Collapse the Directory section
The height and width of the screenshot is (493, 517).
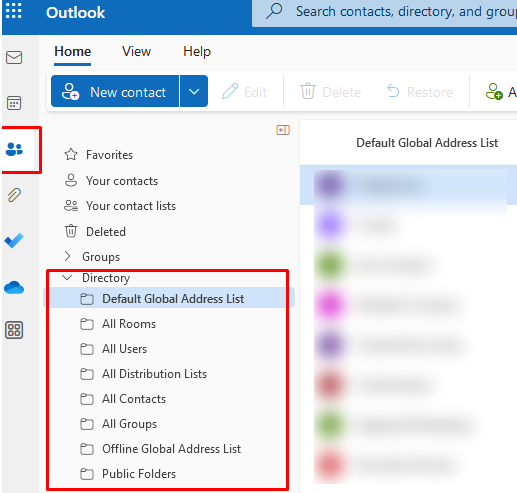click(x=67, y=277)
